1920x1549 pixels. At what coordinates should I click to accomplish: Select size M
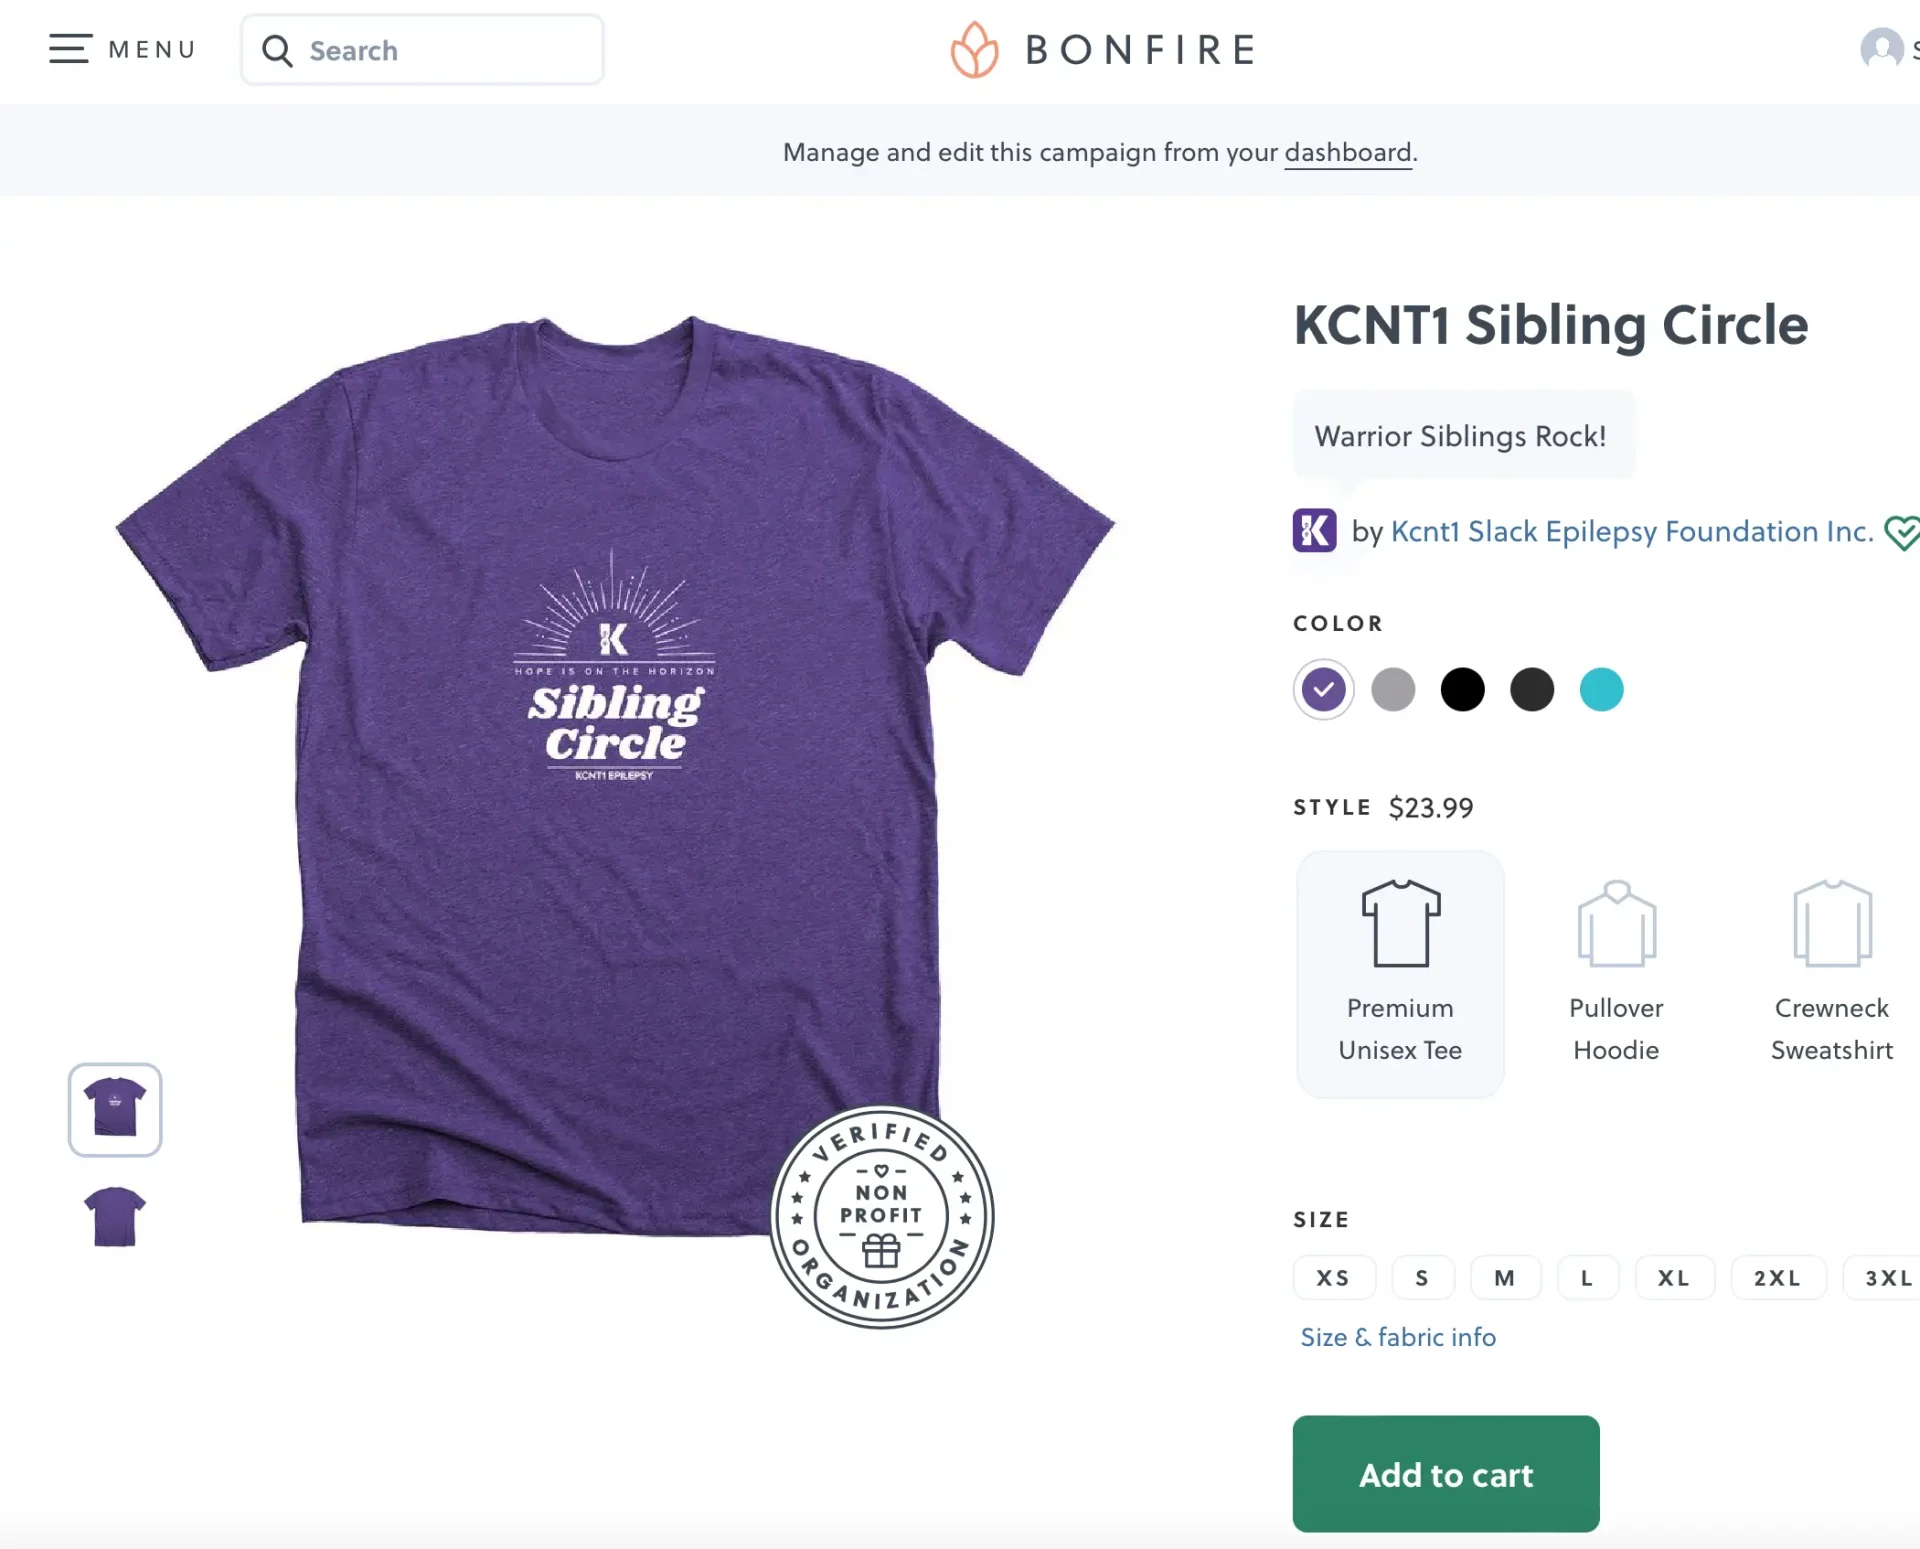[1505, 1278]
